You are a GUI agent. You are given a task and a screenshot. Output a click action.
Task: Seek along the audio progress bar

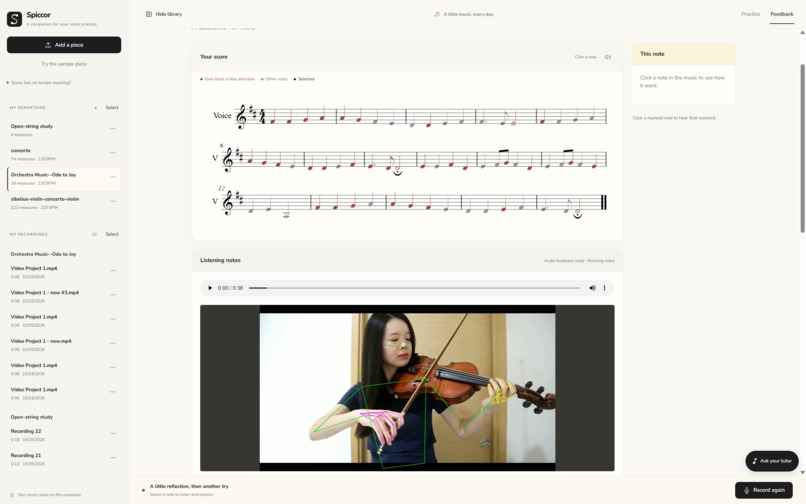point(414,288)
